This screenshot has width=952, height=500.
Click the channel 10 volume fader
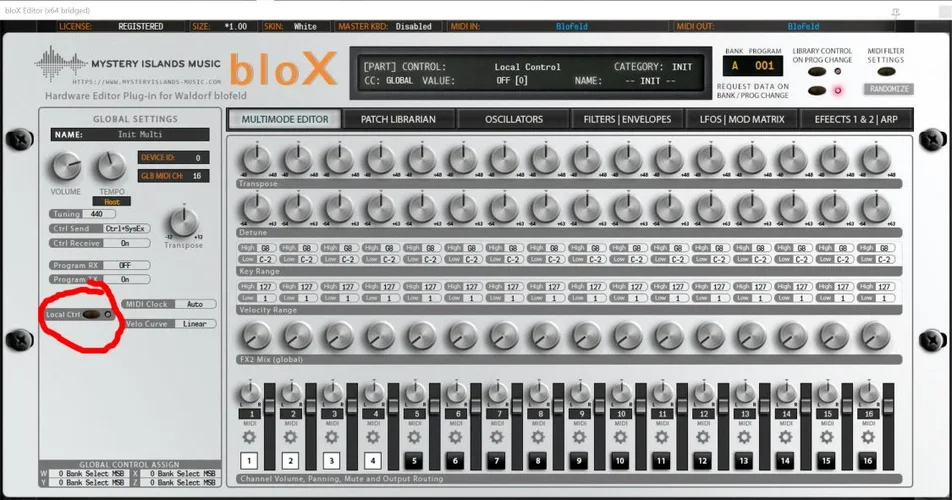pos(641,407)
